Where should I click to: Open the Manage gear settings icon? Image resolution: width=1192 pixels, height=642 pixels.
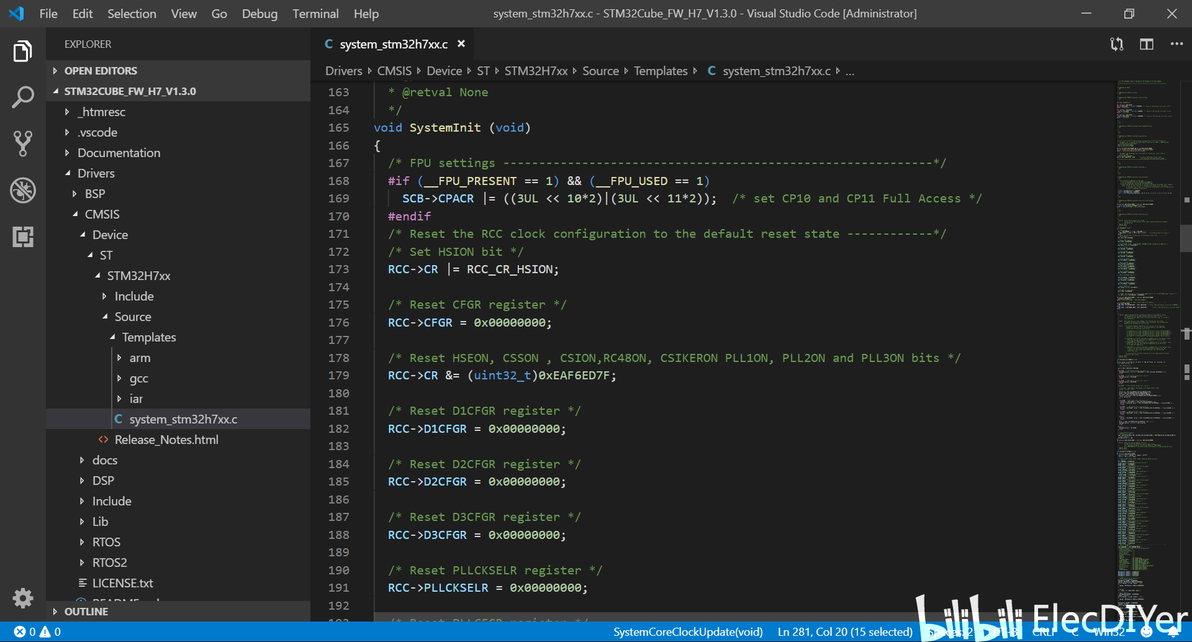pyautogui.click(x=22, y=598)
